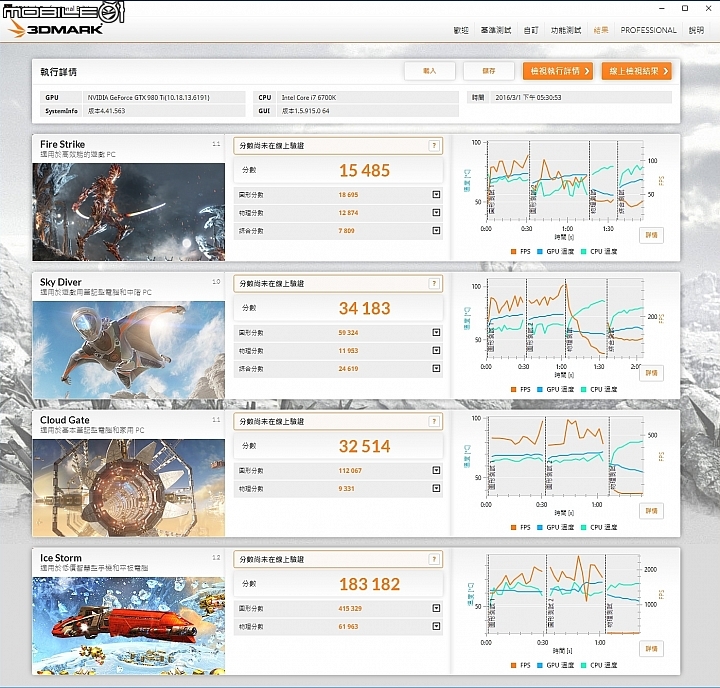Select the 結果 results tab
This screenshot has width=720, height=688.
[x=601, y=30]
